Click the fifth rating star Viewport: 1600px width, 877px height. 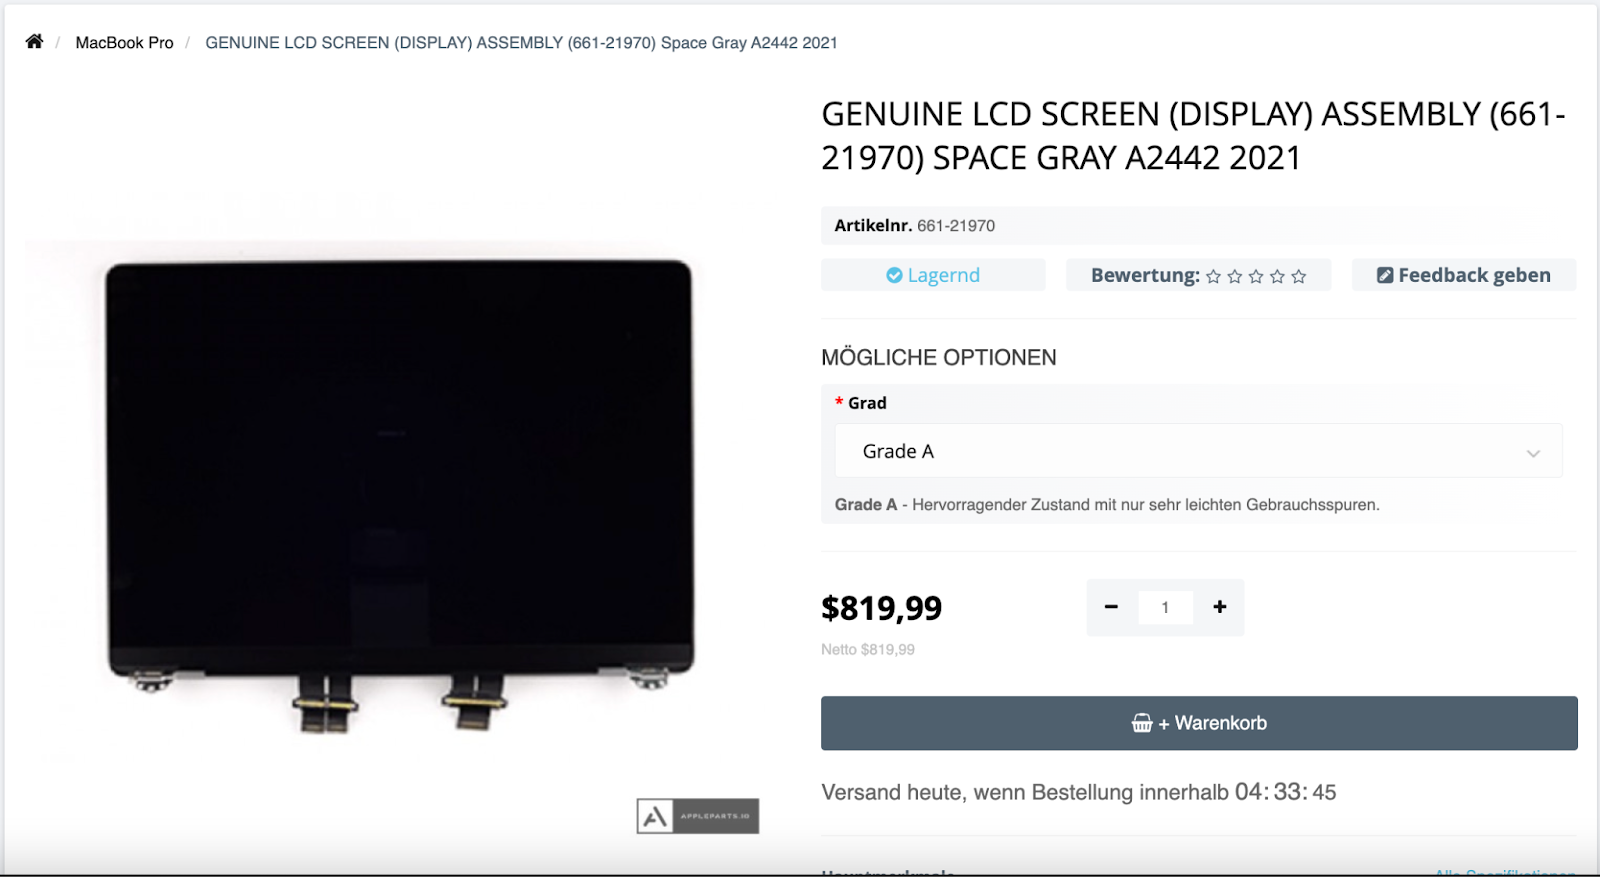point(1298,277)
